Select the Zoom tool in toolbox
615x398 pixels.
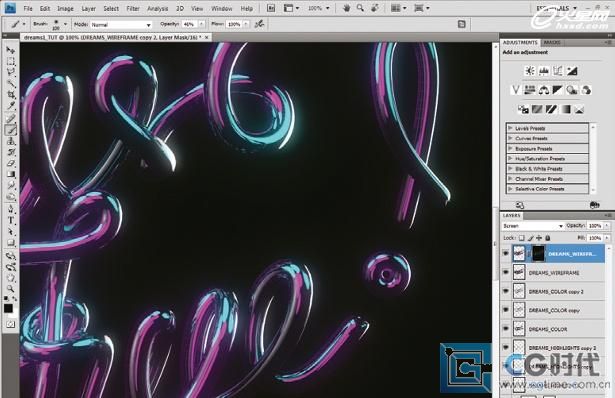tap(11, 289)
